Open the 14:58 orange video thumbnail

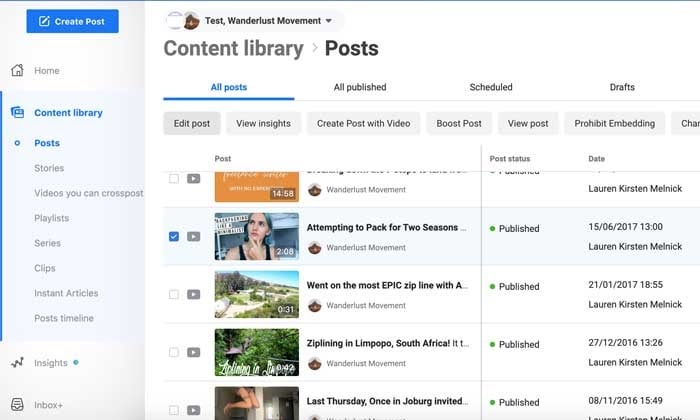click(257, 187)
